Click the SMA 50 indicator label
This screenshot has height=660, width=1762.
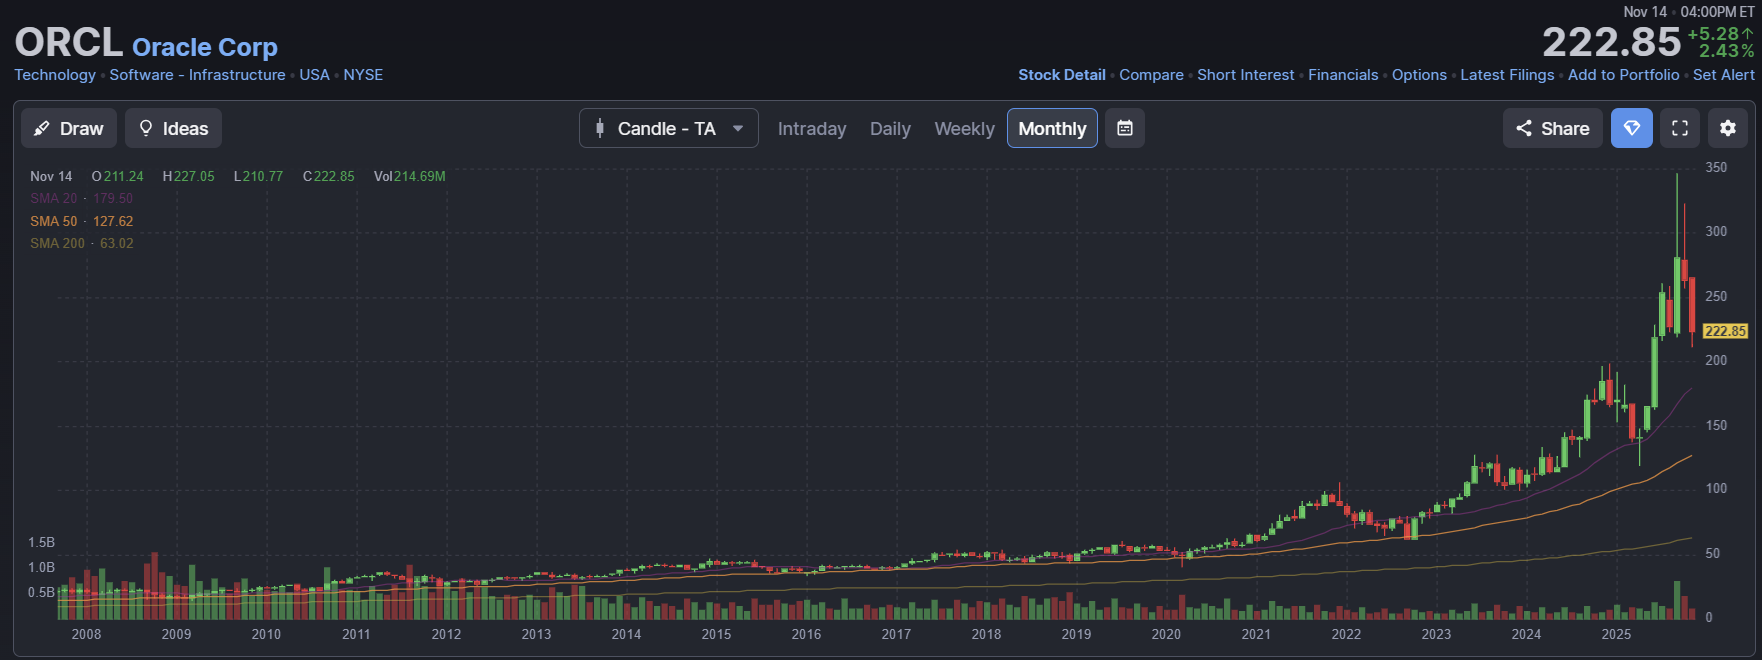coord(53,221)
